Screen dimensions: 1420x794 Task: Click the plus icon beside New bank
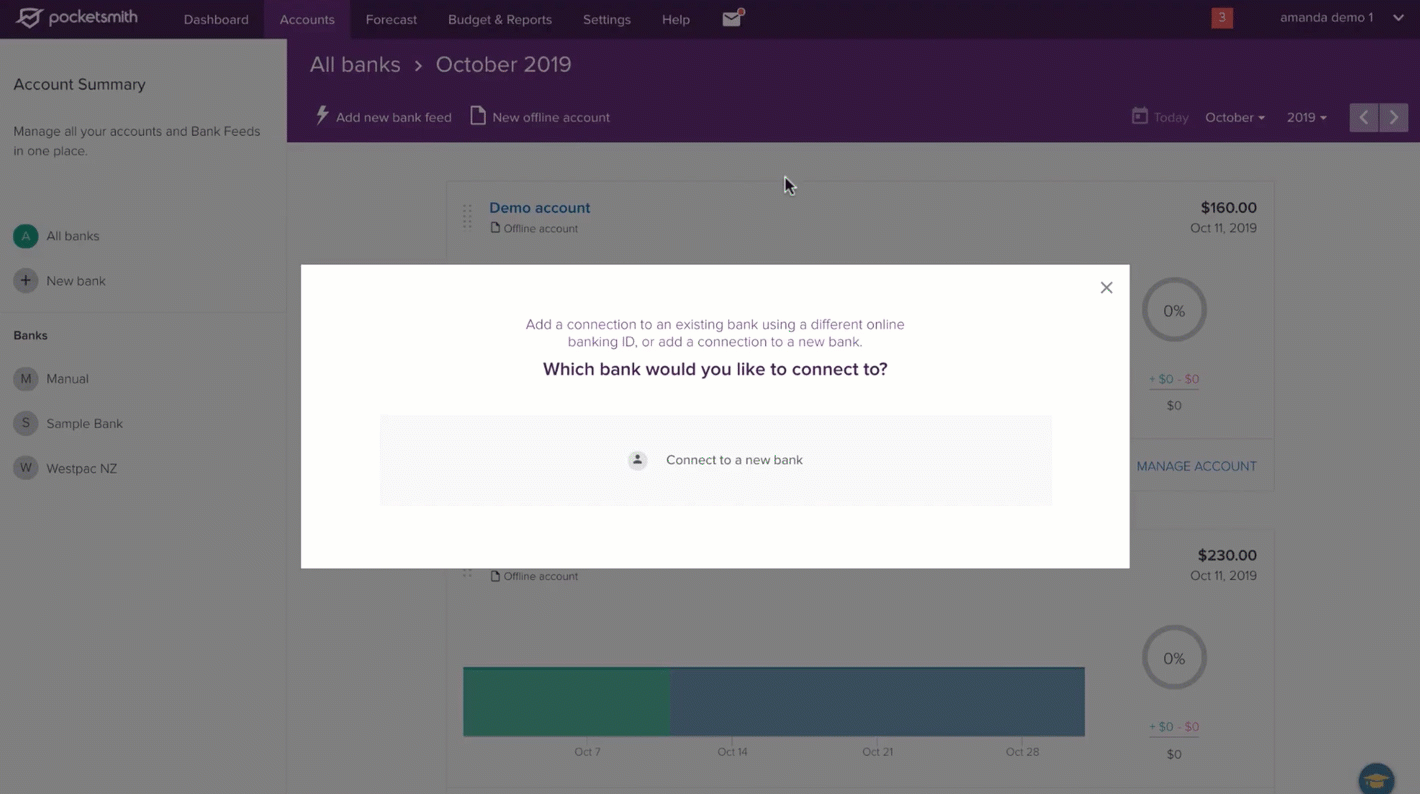point(26,281)
